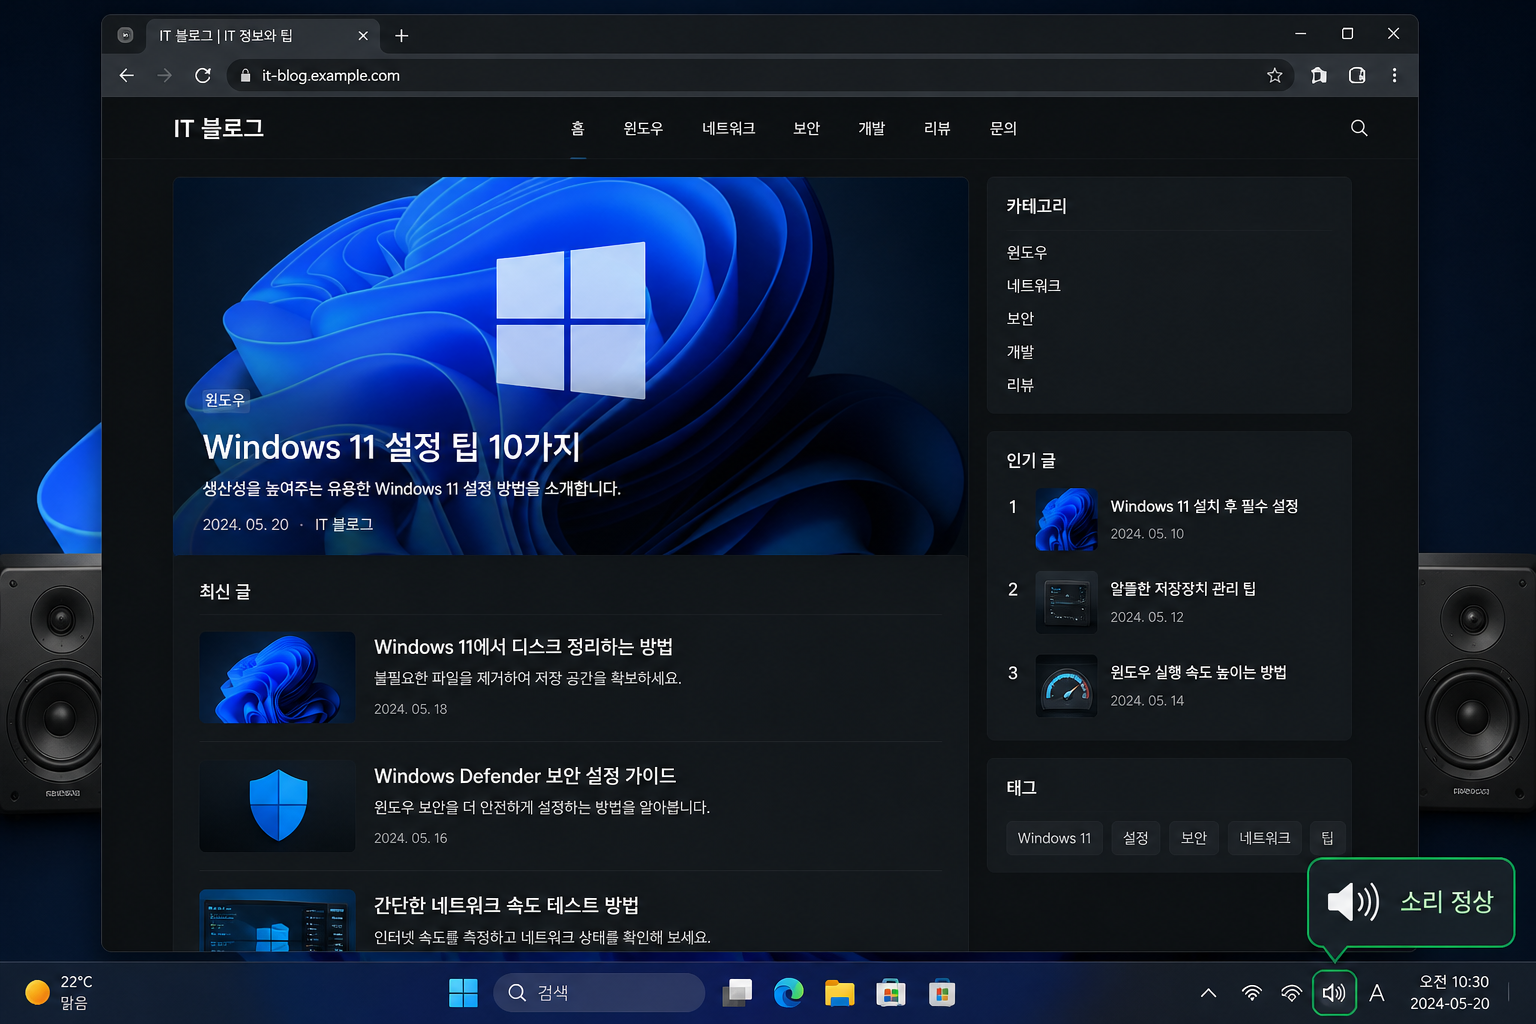The width and height of the screenshot is (1536, 1024).
Task: Open 리뷰 in the top navigation
Action: click(x=937, y=128)
